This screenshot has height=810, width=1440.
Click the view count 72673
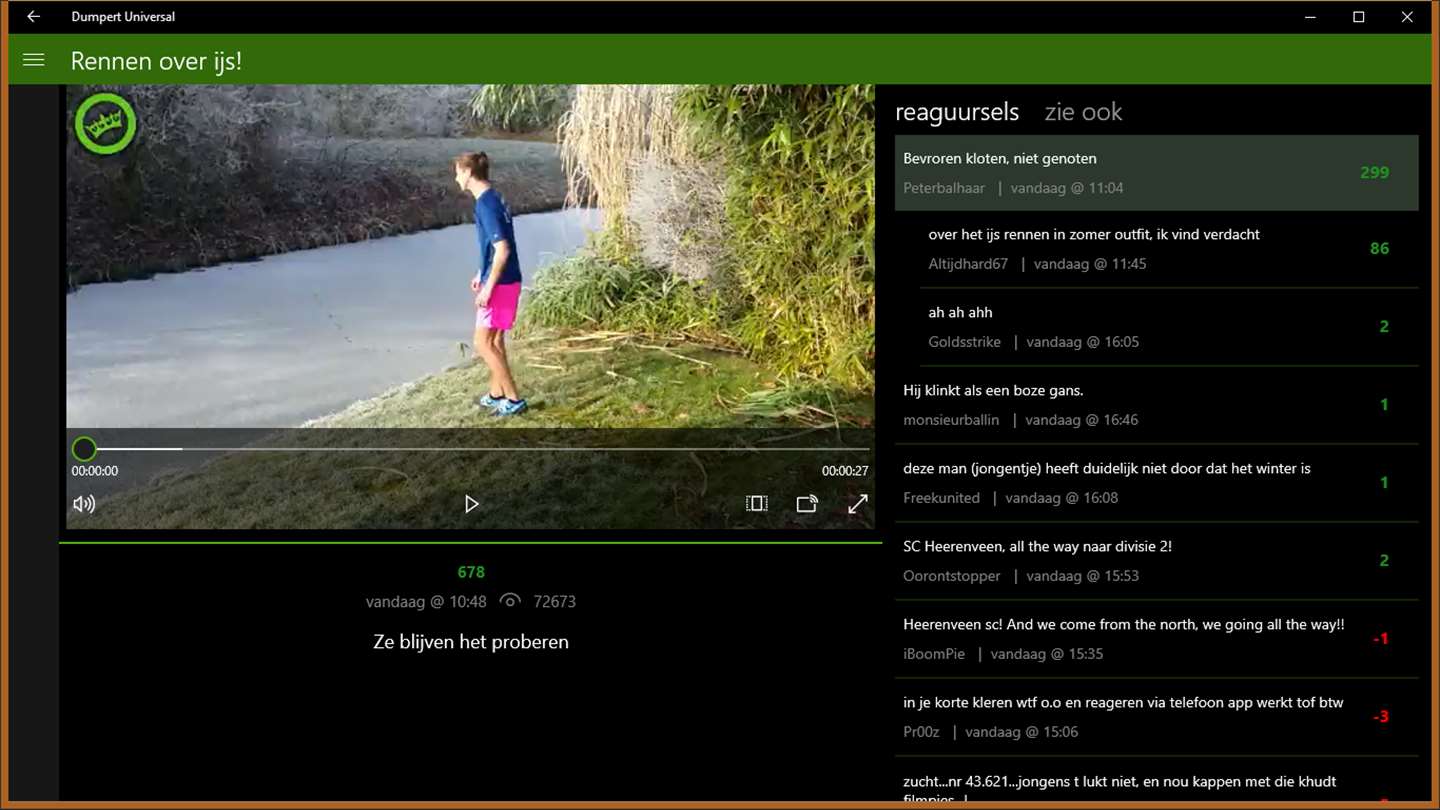(x=554, y=601)
